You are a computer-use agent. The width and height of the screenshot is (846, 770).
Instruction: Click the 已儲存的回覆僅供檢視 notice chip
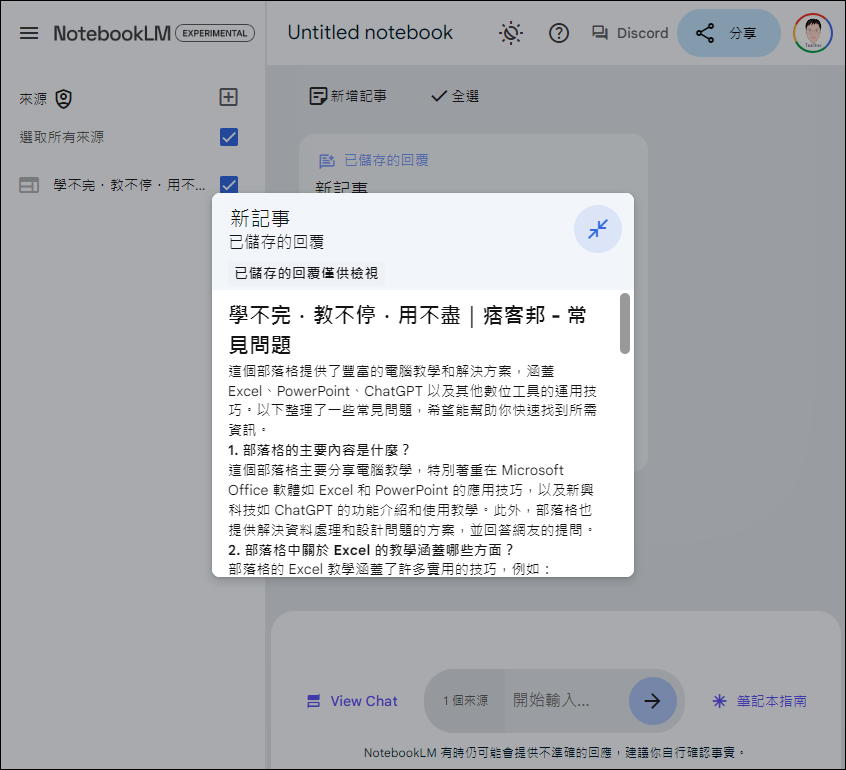(x=306, y=274)
